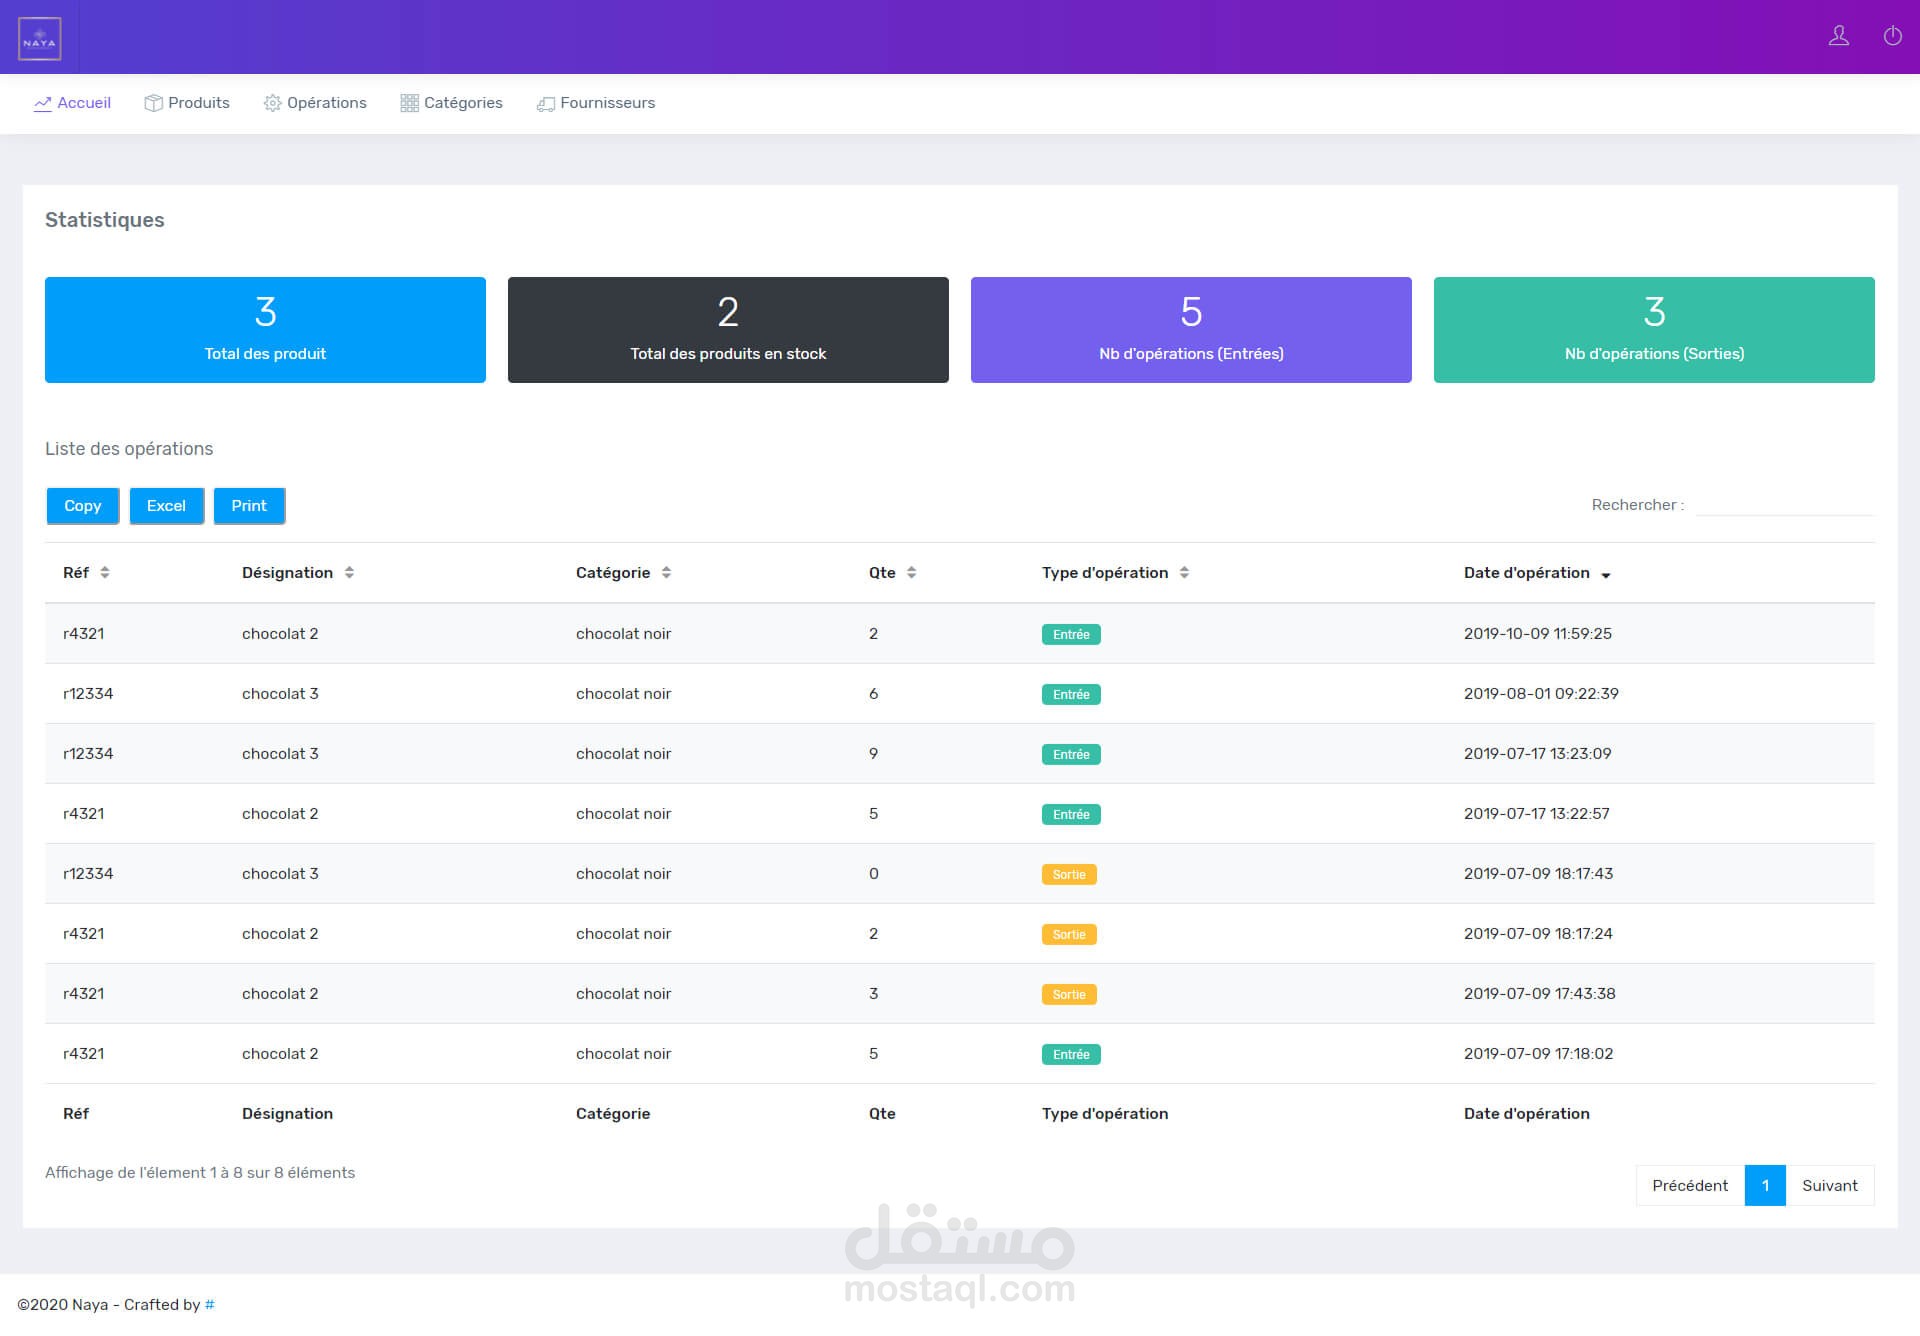Select the Nb d'opérations (Sorties) stat card

coord(1654,329)
